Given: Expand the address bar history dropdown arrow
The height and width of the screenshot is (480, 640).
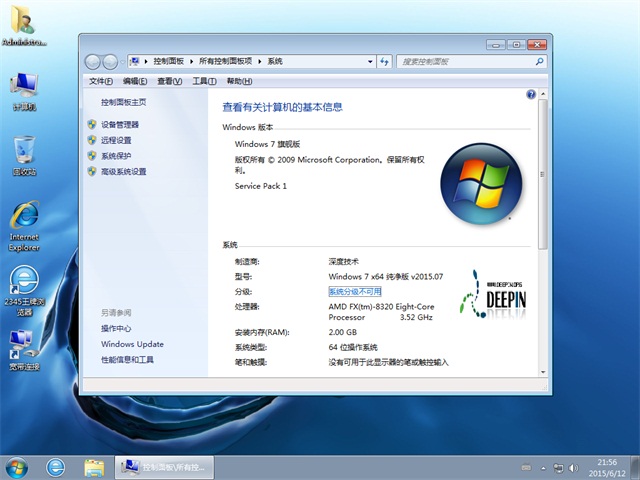Looking at the screenshot, I should click(x=370, y=61).
